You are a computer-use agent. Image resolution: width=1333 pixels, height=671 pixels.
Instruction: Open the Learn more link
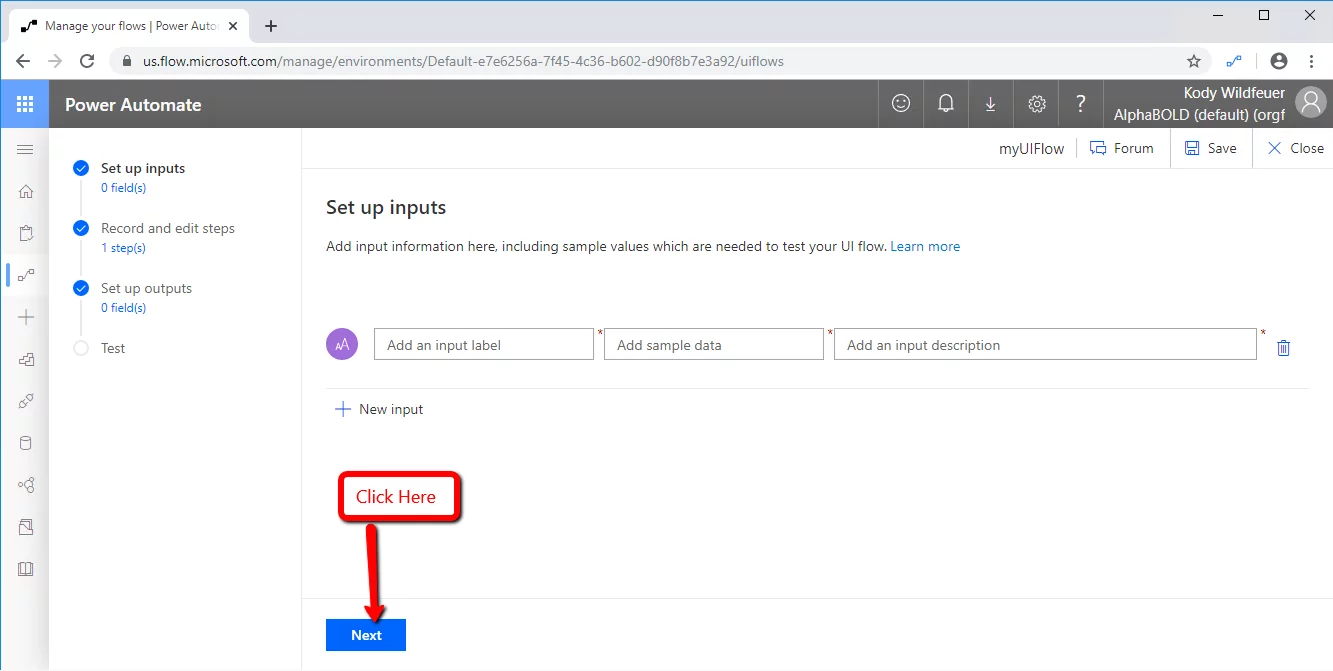[x=925, y=246]
